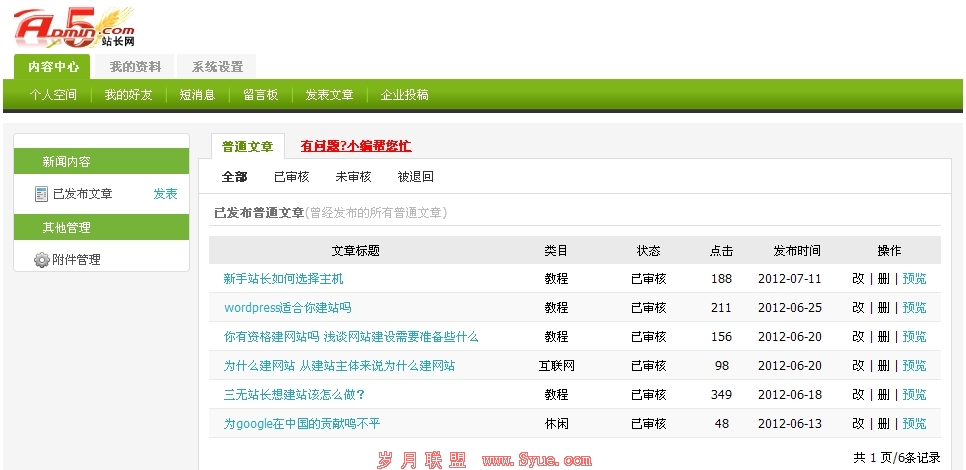Open the 有问题?小编帮您忙 help link
966x470 pixels.
click(x=355, y=146)
